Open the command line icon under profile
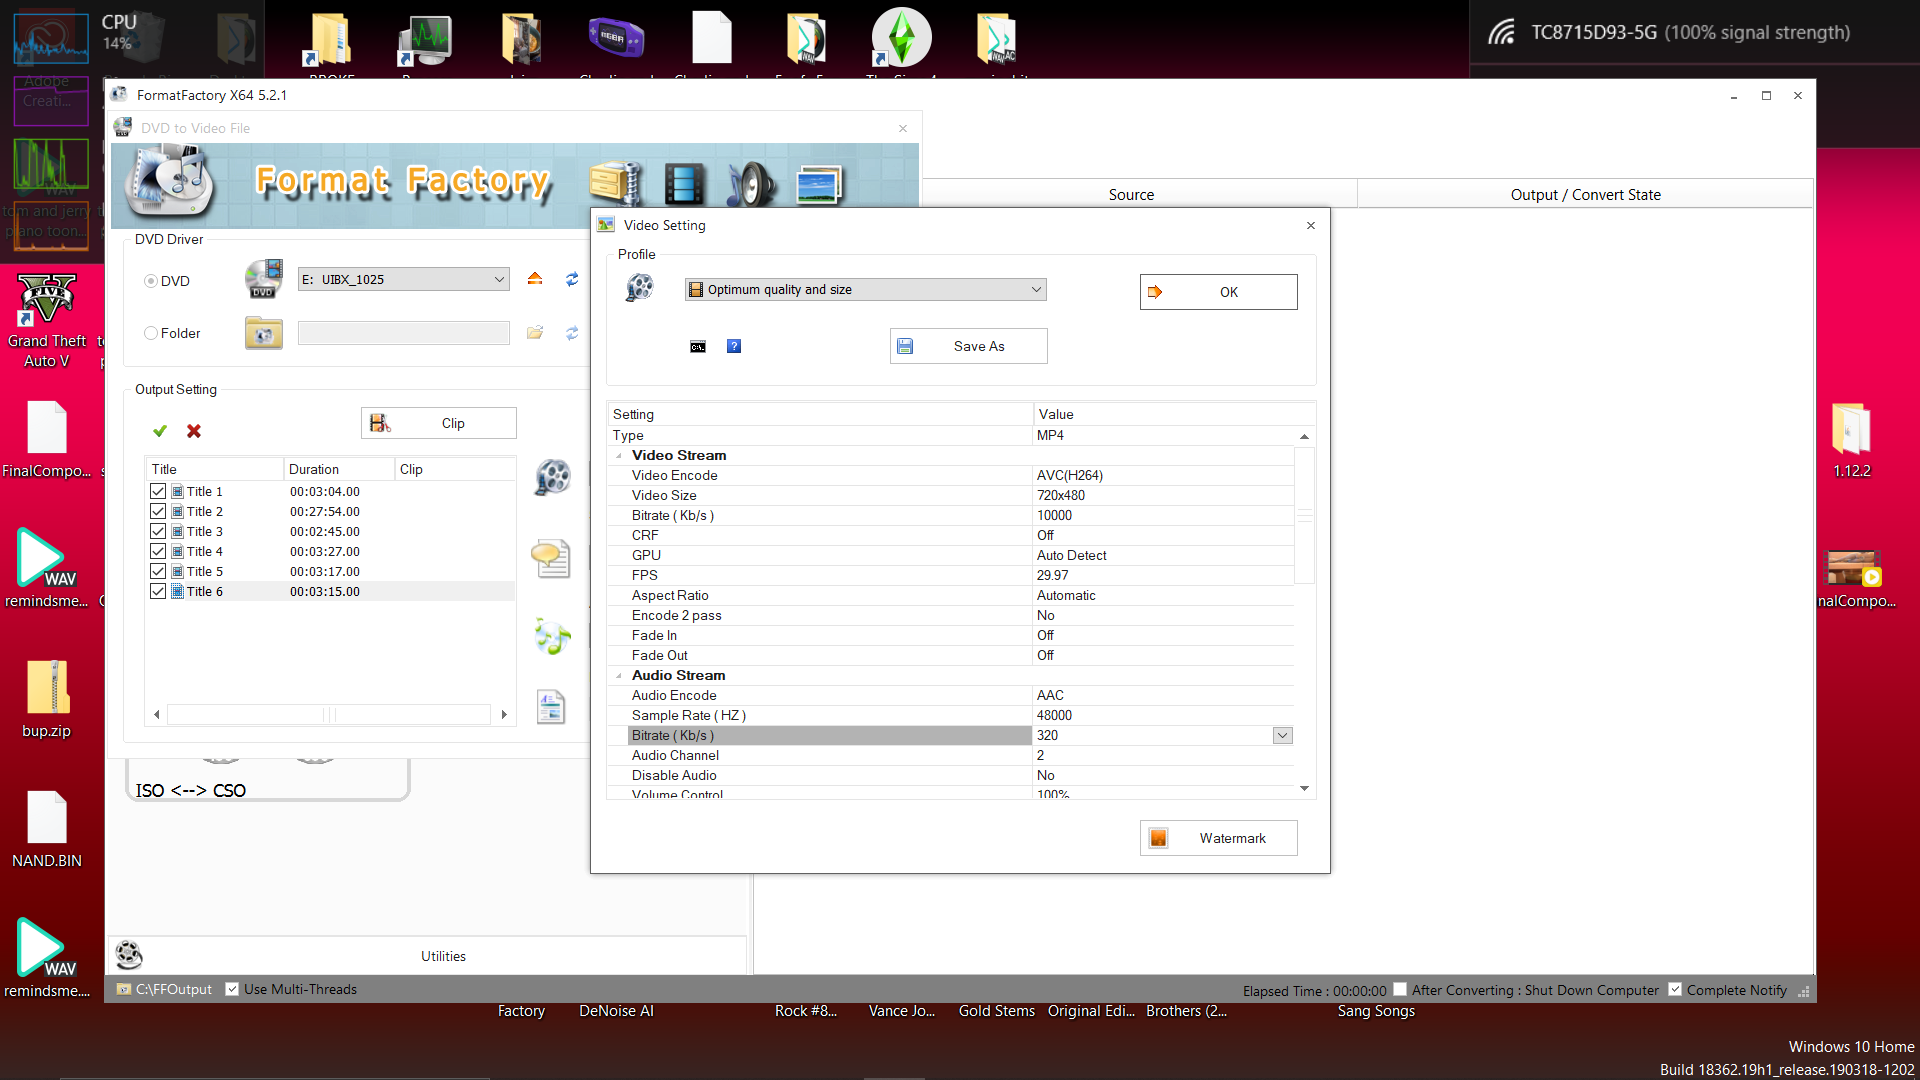The height and width of the screenshot is (1080, 1920). [698, 346]
